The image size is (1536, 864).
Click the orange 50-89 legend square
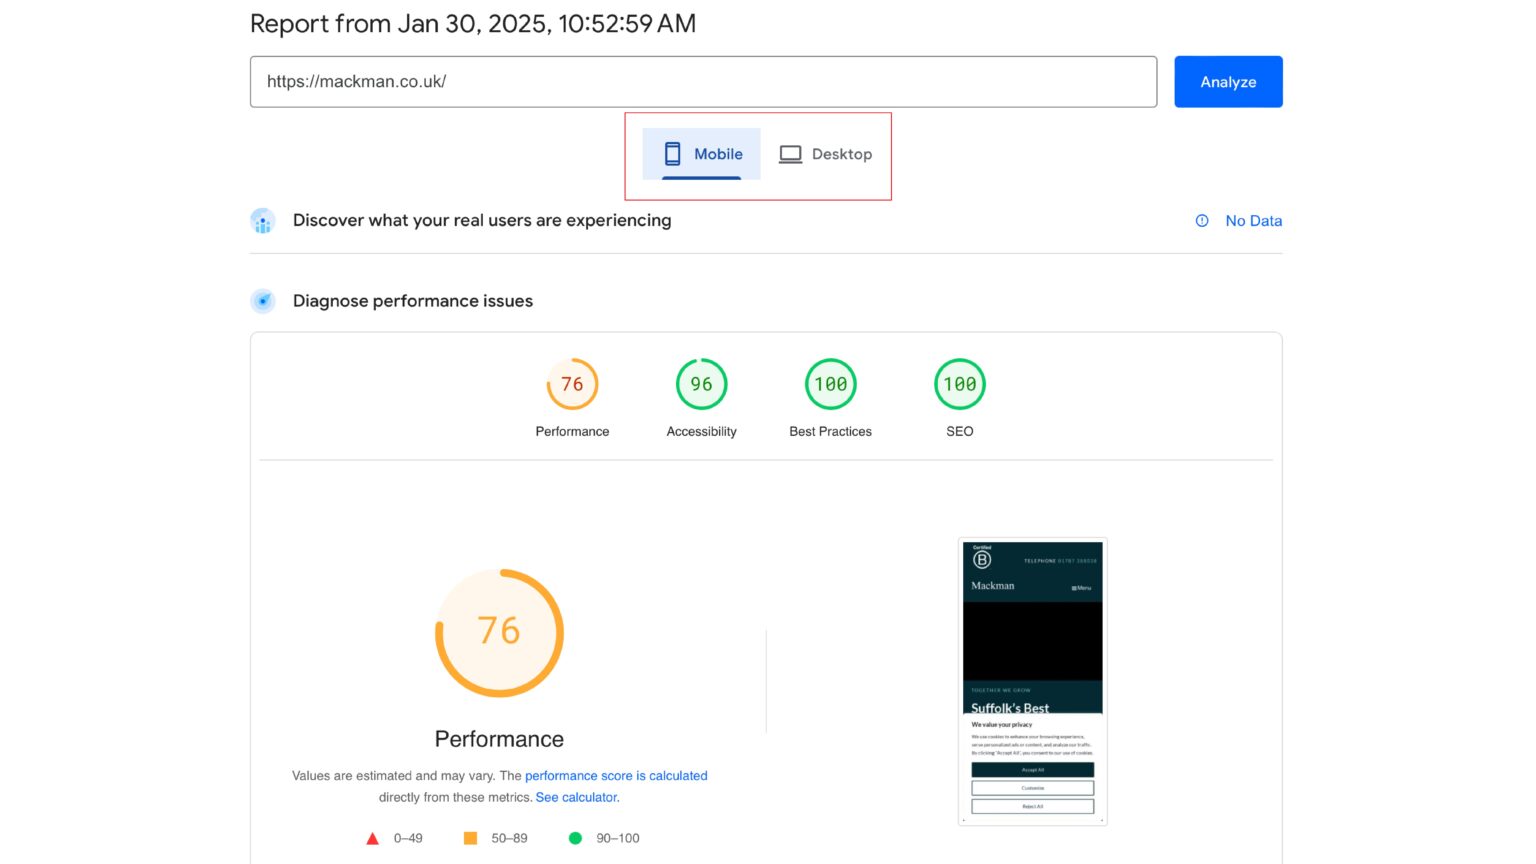(x=469, y=838)
